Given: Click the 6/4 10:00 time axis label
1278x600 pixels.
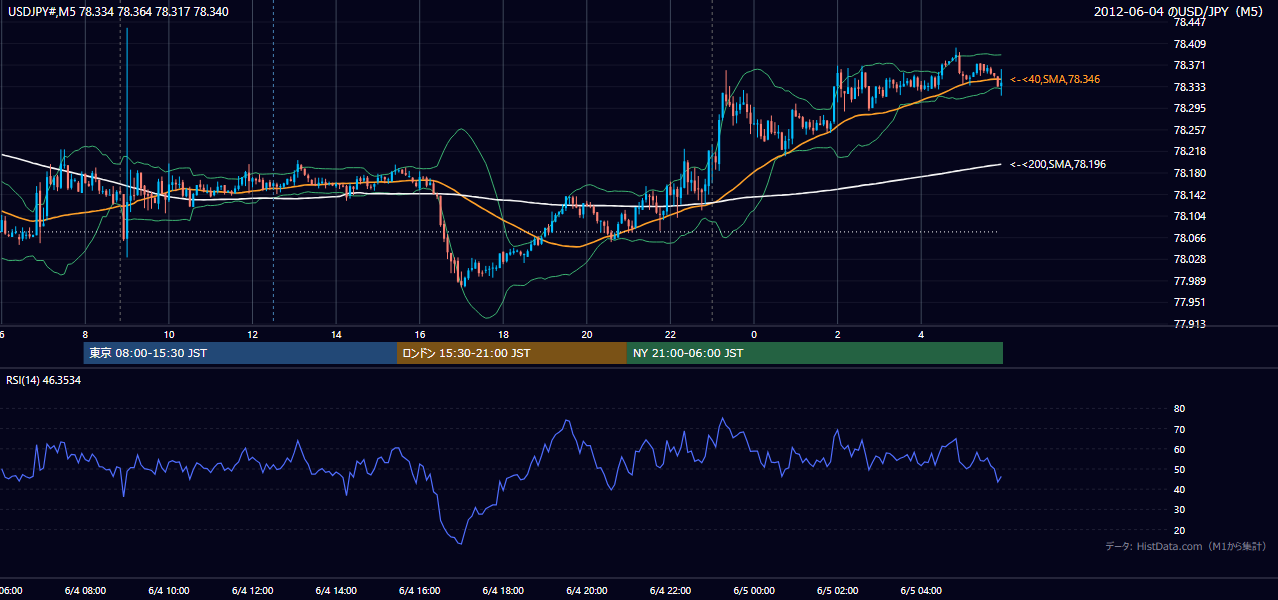Looking at the screenshot, I should [x=168, y=590].
